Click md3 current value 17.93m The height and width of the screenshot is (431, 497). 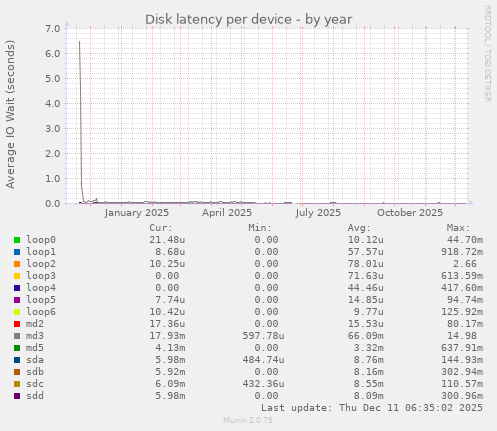[167, 336]
